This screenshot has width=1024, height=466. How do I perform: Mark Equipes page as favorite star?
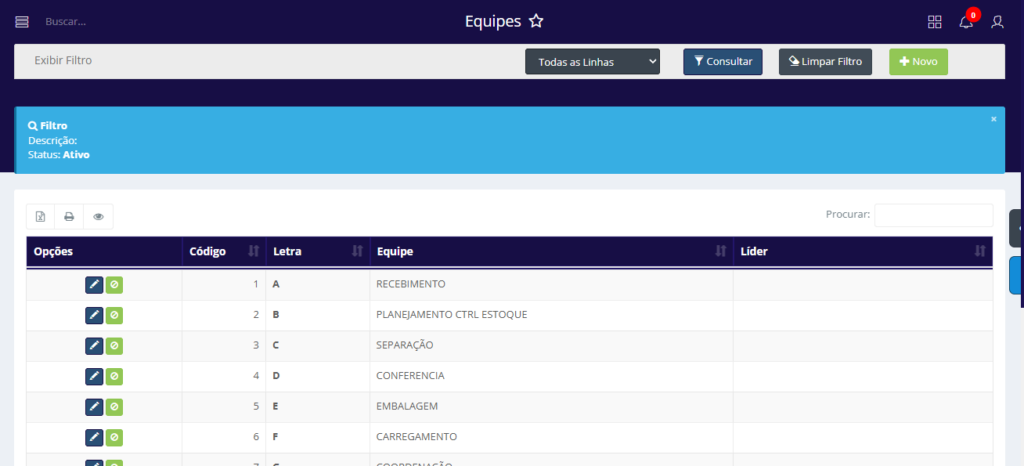pyautogui.click(x=536, y=22)
